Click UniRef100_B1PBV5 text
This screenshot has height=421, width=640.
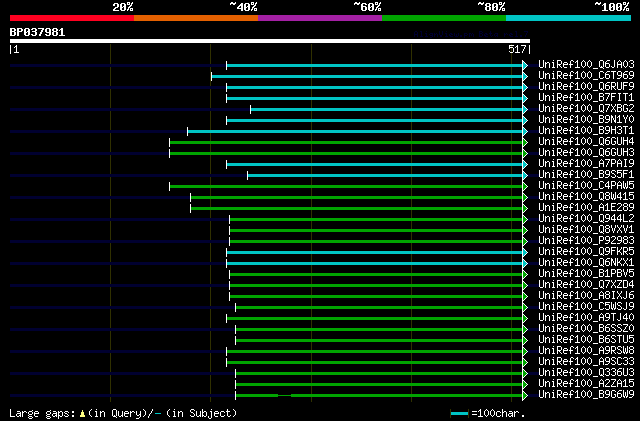click(x=586, y=274)
